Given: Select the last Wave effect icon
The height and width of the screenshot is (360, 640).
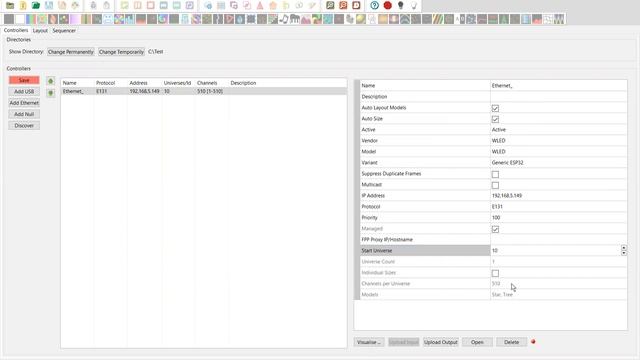Looking at the screenshot, I should (559, 19).
